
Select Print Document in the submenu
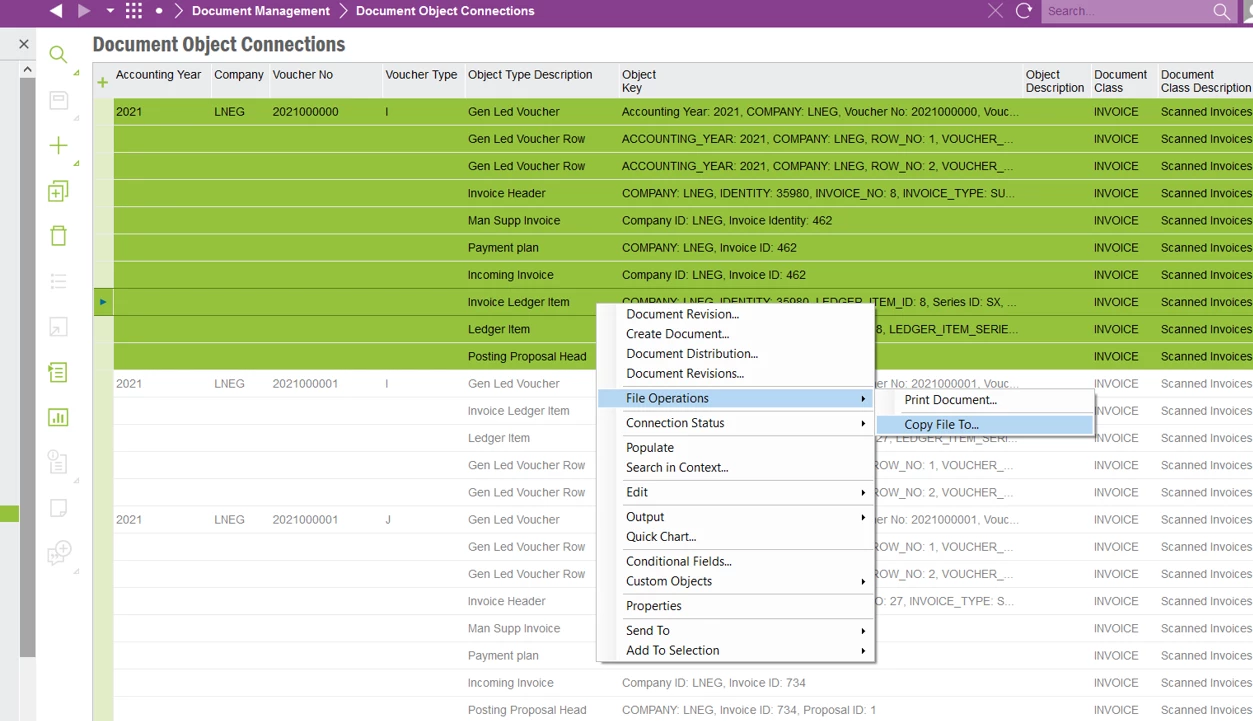click(x=951, y=400)
